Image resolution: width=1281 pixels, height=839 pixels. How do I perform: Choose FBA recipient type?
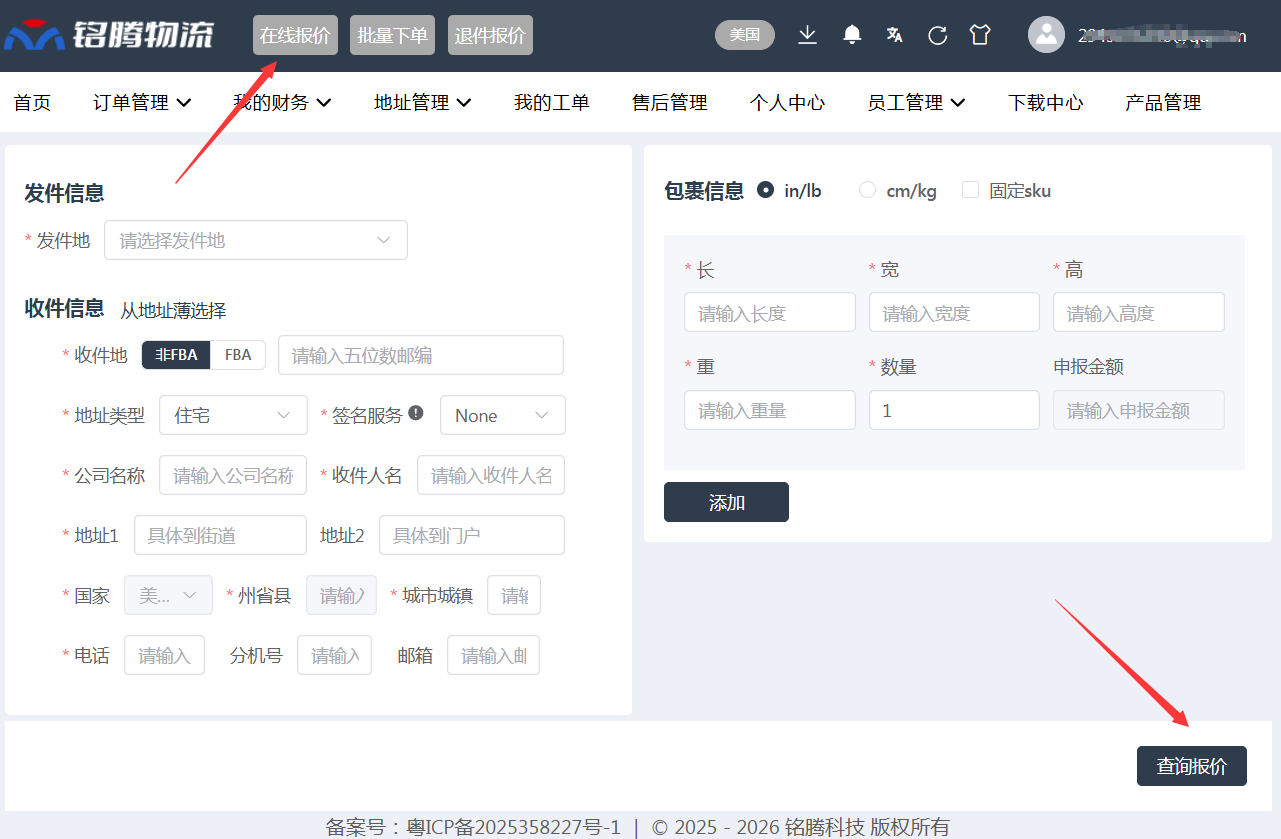[x=238, y=355]
